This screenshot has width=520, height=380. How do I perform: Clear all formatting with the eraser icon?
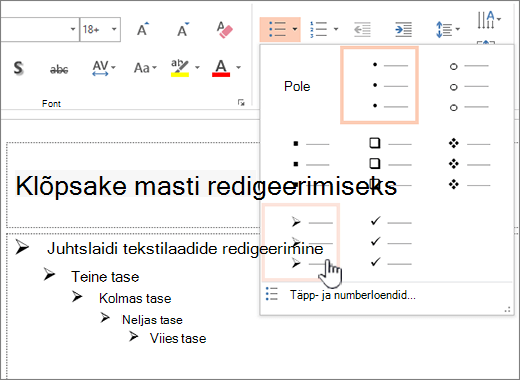point(224,30)
